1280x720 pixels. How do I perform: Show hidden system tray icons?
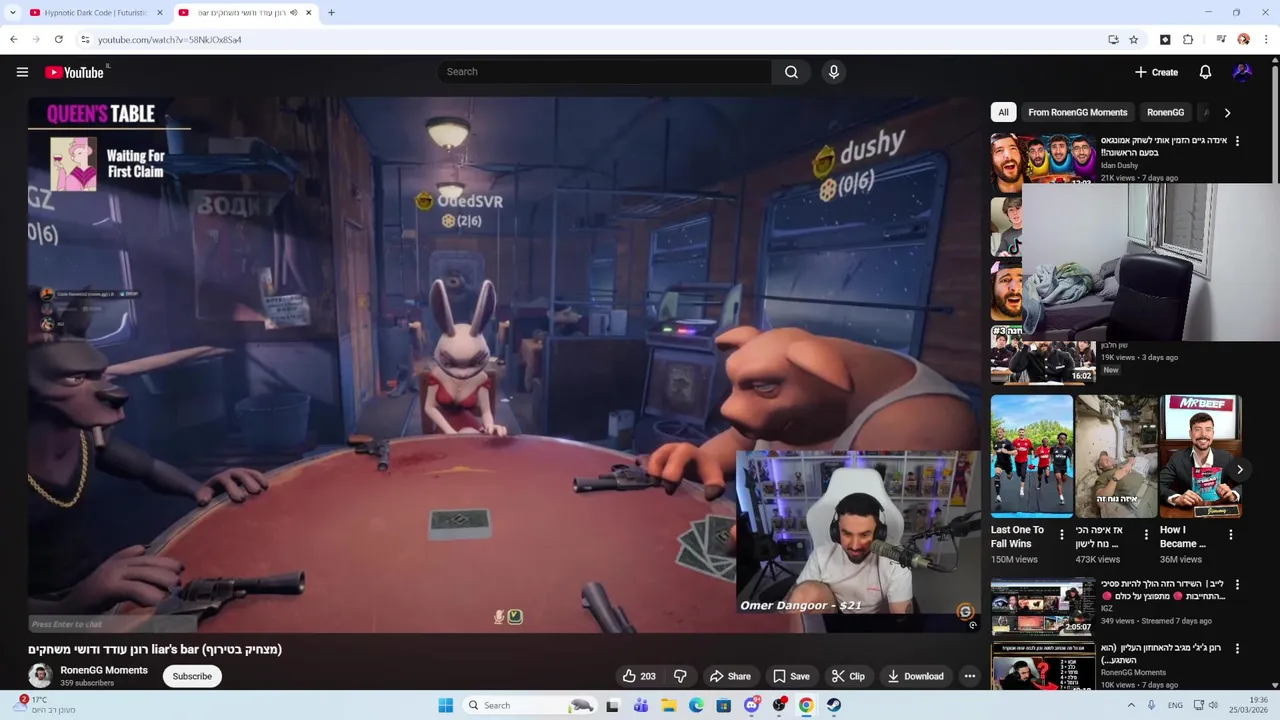1131,705
